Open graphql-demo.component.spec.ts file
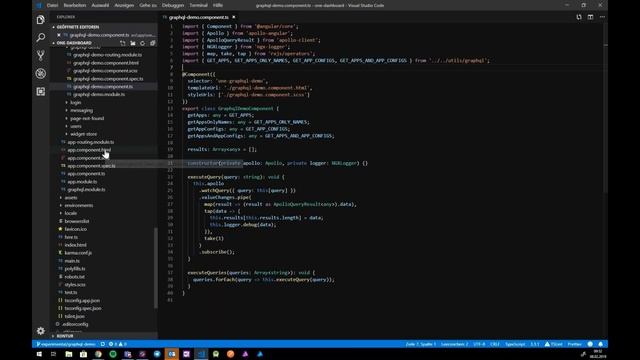Viewport: 640px width, 360px height. click(108, 79)
